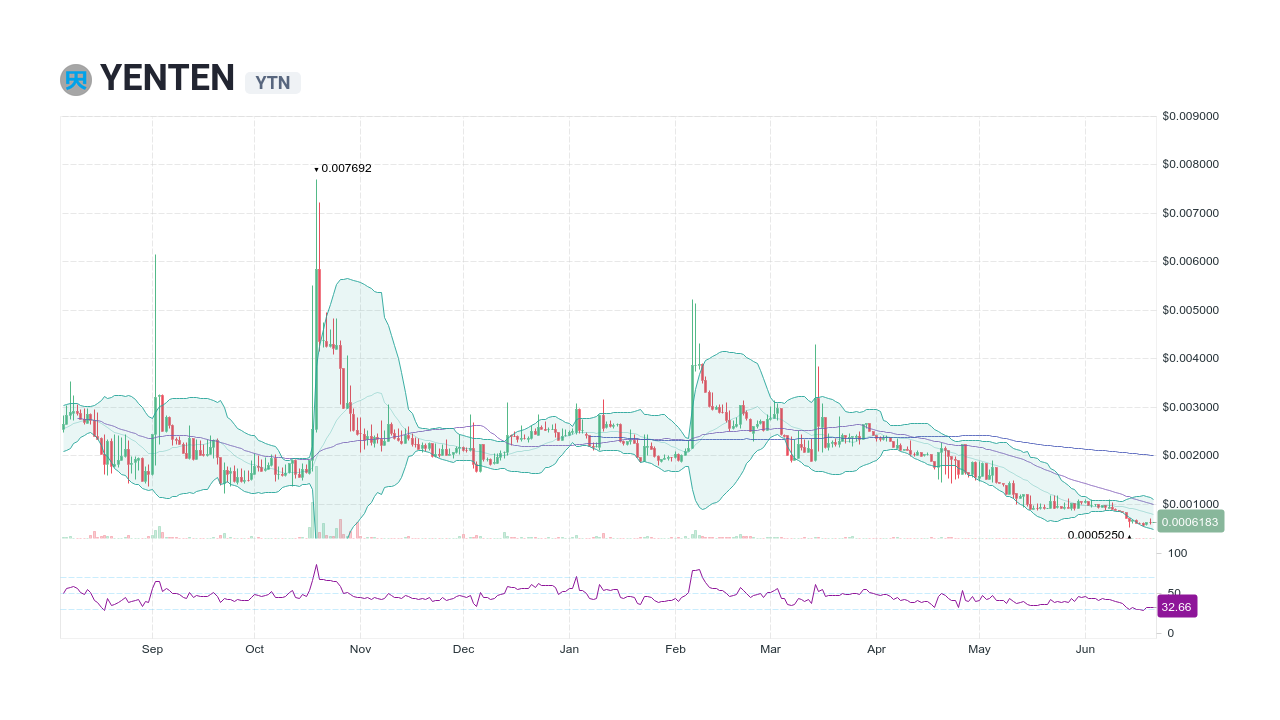Image resolution: width=1280 pixels, height=720 pixels.
Task: Click the Feb date axis label
Action: pos(675,649)
